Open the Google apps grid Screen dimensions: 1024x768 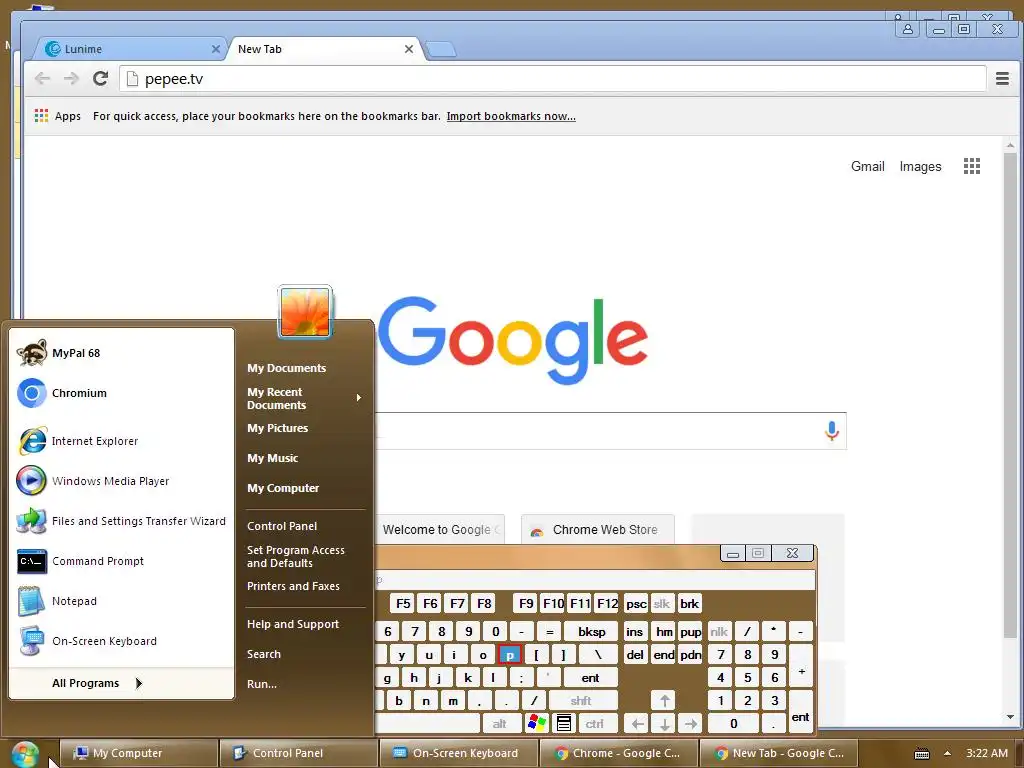click(972, 166)
